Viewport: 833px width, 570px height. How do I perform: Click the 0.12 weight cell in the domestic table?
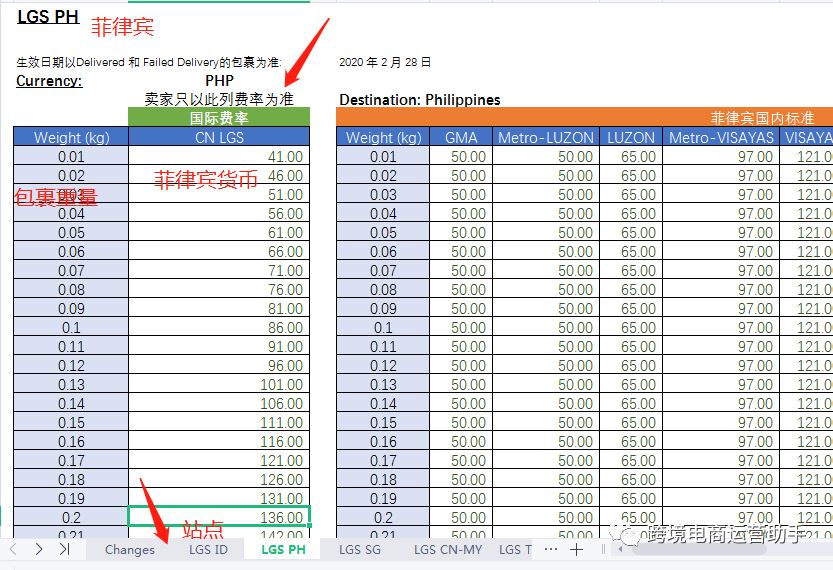point(383,365)
